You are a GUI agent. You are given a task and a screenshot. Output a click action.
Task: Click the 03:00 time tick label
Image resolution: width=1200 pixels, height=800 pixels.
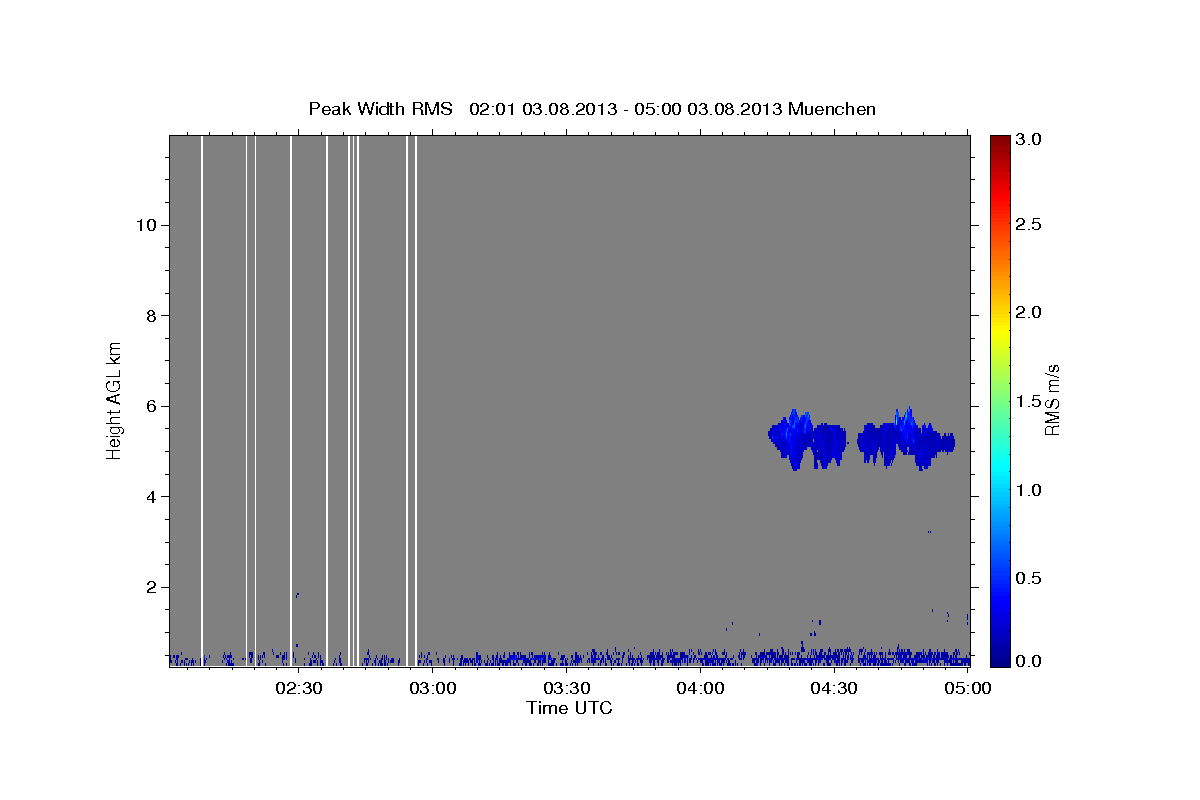(x=434, y=688)
